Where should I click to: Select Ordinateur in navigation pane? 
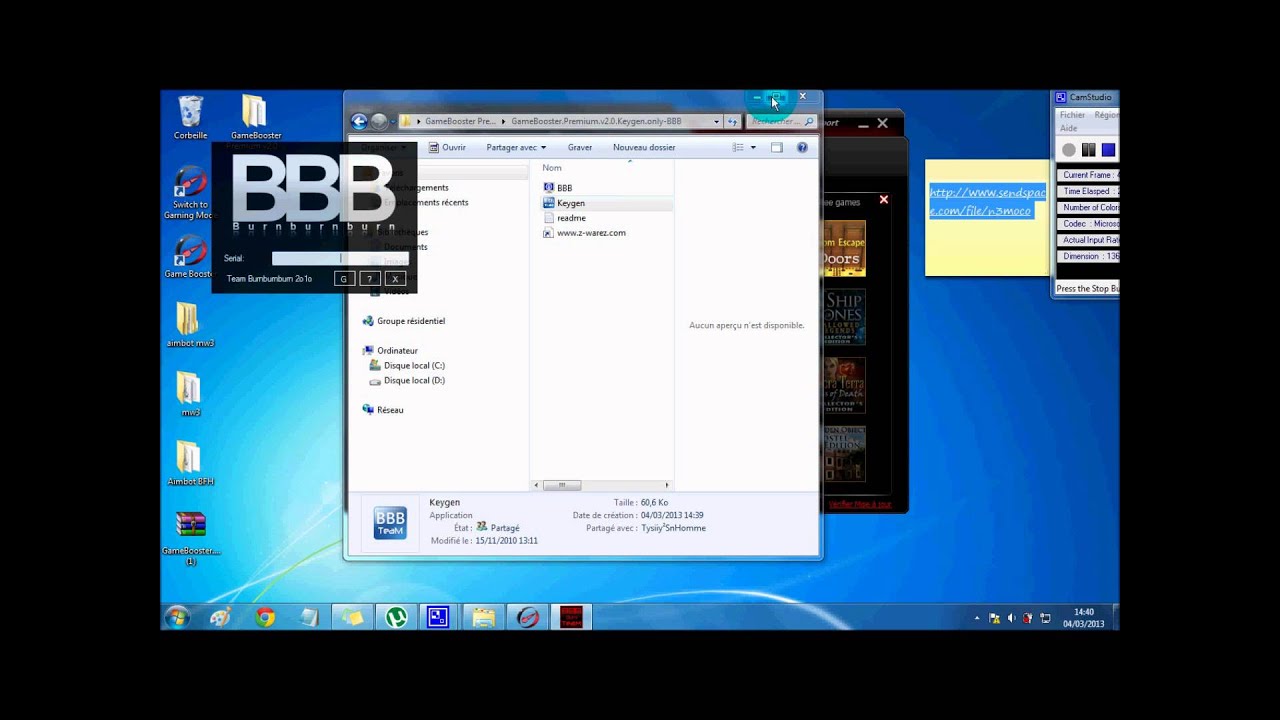[x=390, y=351]
